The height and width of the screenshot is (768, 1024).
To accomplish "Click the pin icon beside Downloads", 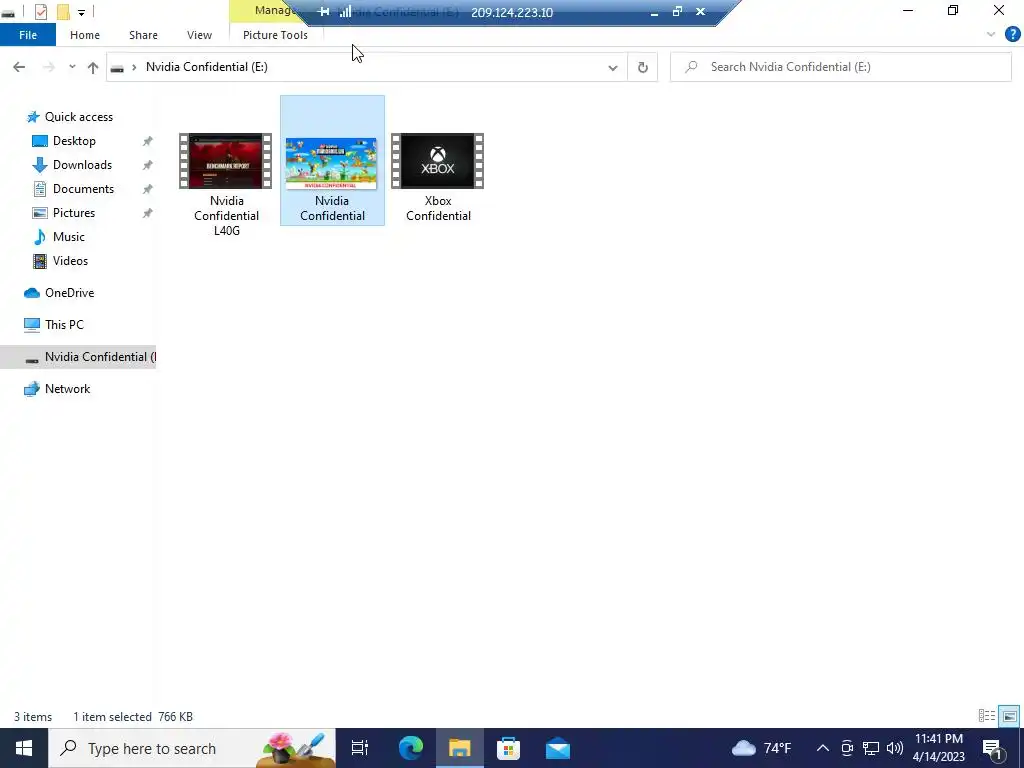I will 148,165.
